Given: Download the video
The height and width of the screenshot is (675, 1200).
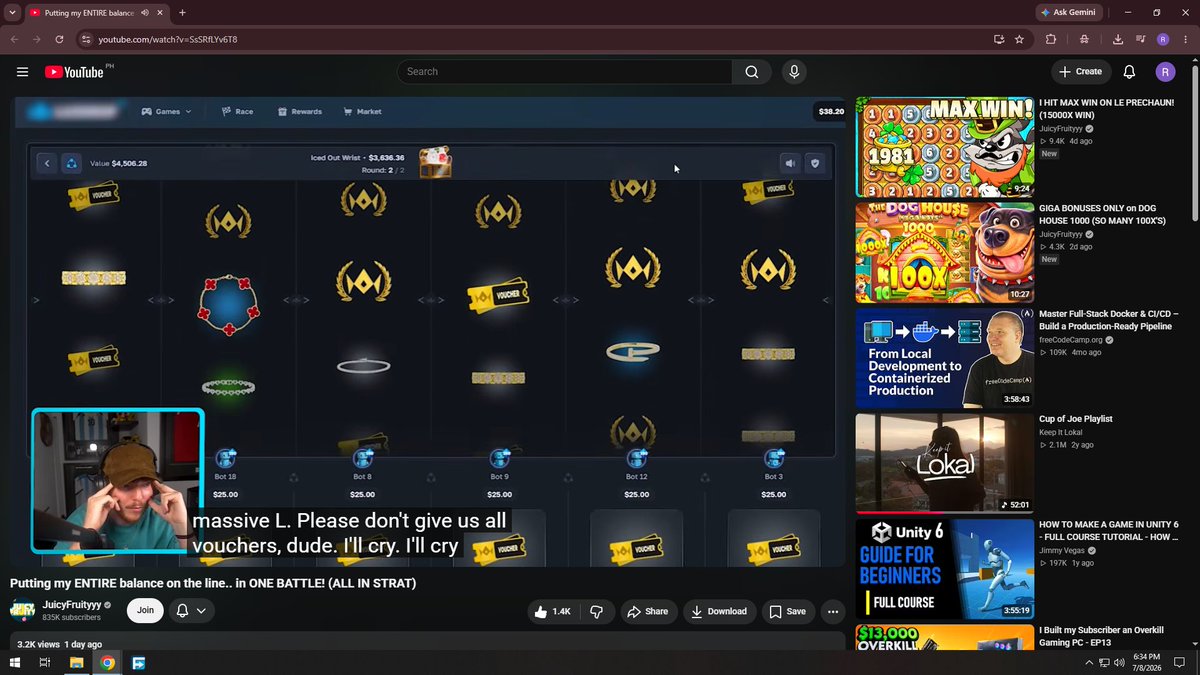Looking at the screenshot, I should tap(719, 611).
